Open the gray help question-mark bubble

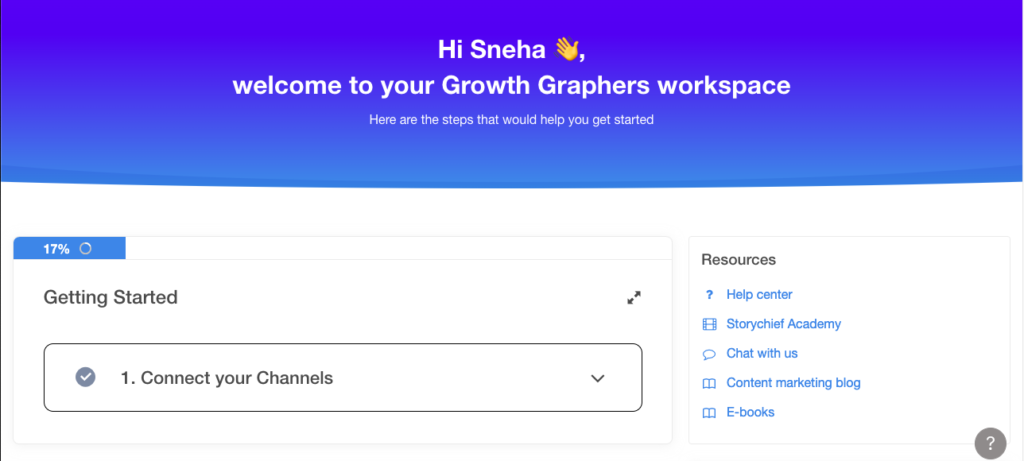(990, 443)
